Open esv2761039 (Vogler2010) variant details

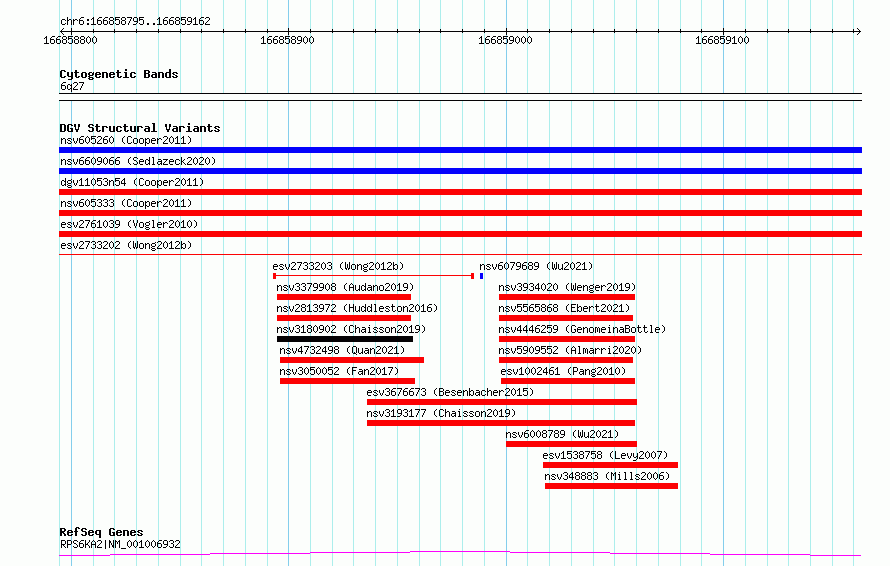[x=129, y=224]
